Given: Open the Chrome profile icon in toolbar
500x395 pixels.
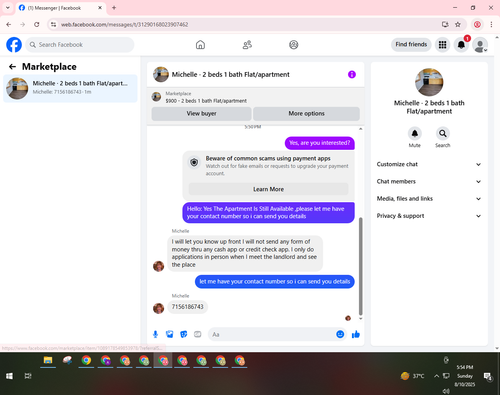Looking at the screenshot, I should coord(477,24).
